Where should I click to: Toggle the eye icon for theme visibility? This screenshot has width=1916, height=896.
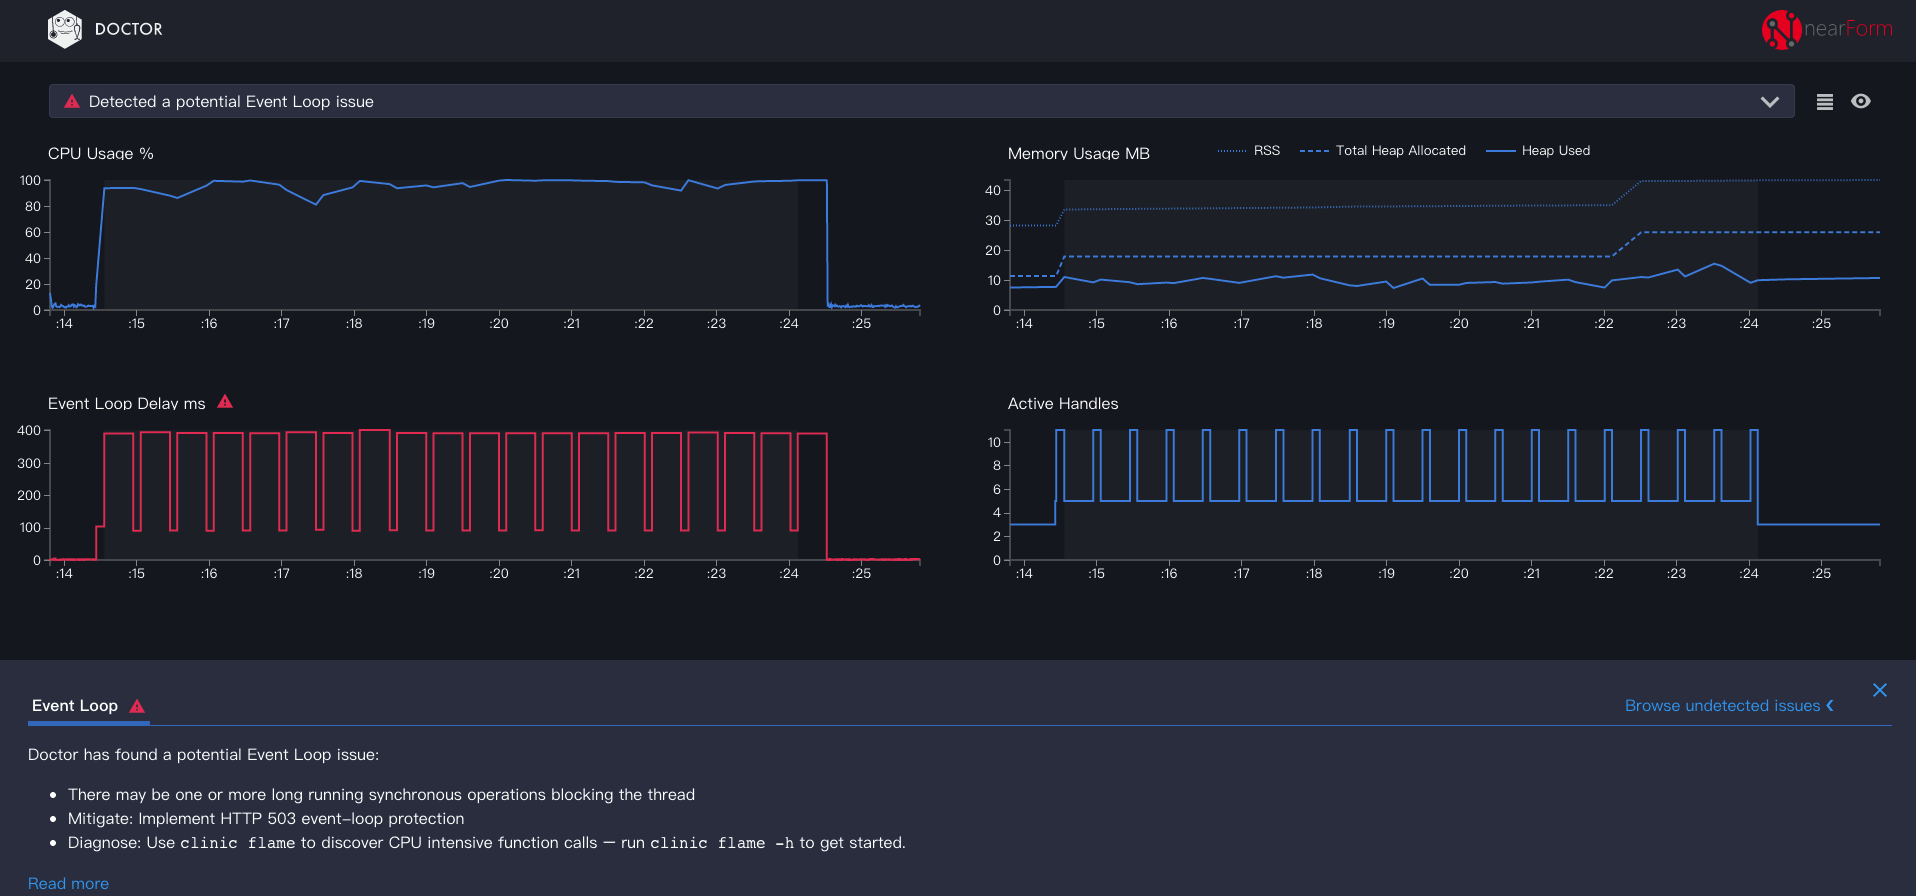[1860, 101]
